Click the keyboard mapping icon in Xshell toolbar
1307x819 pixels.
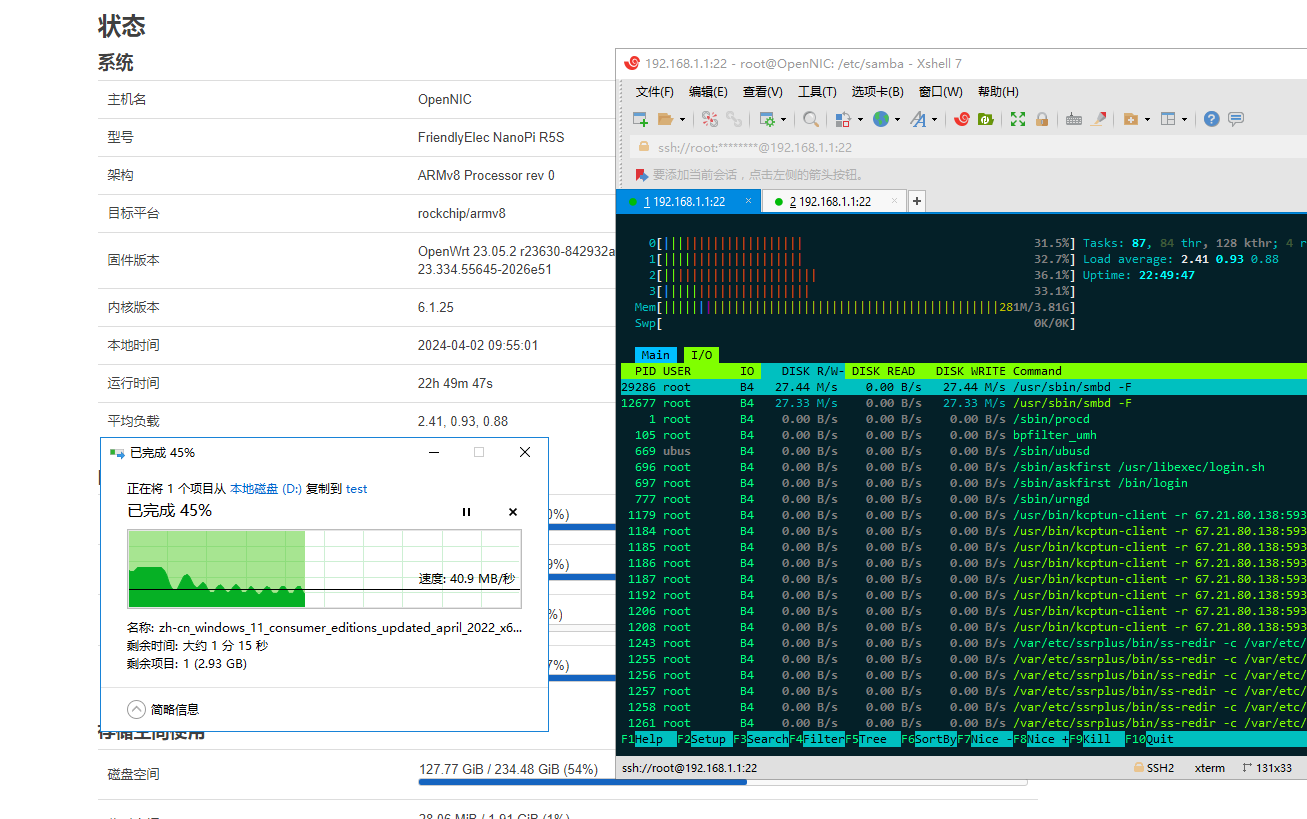(1074, 119)
